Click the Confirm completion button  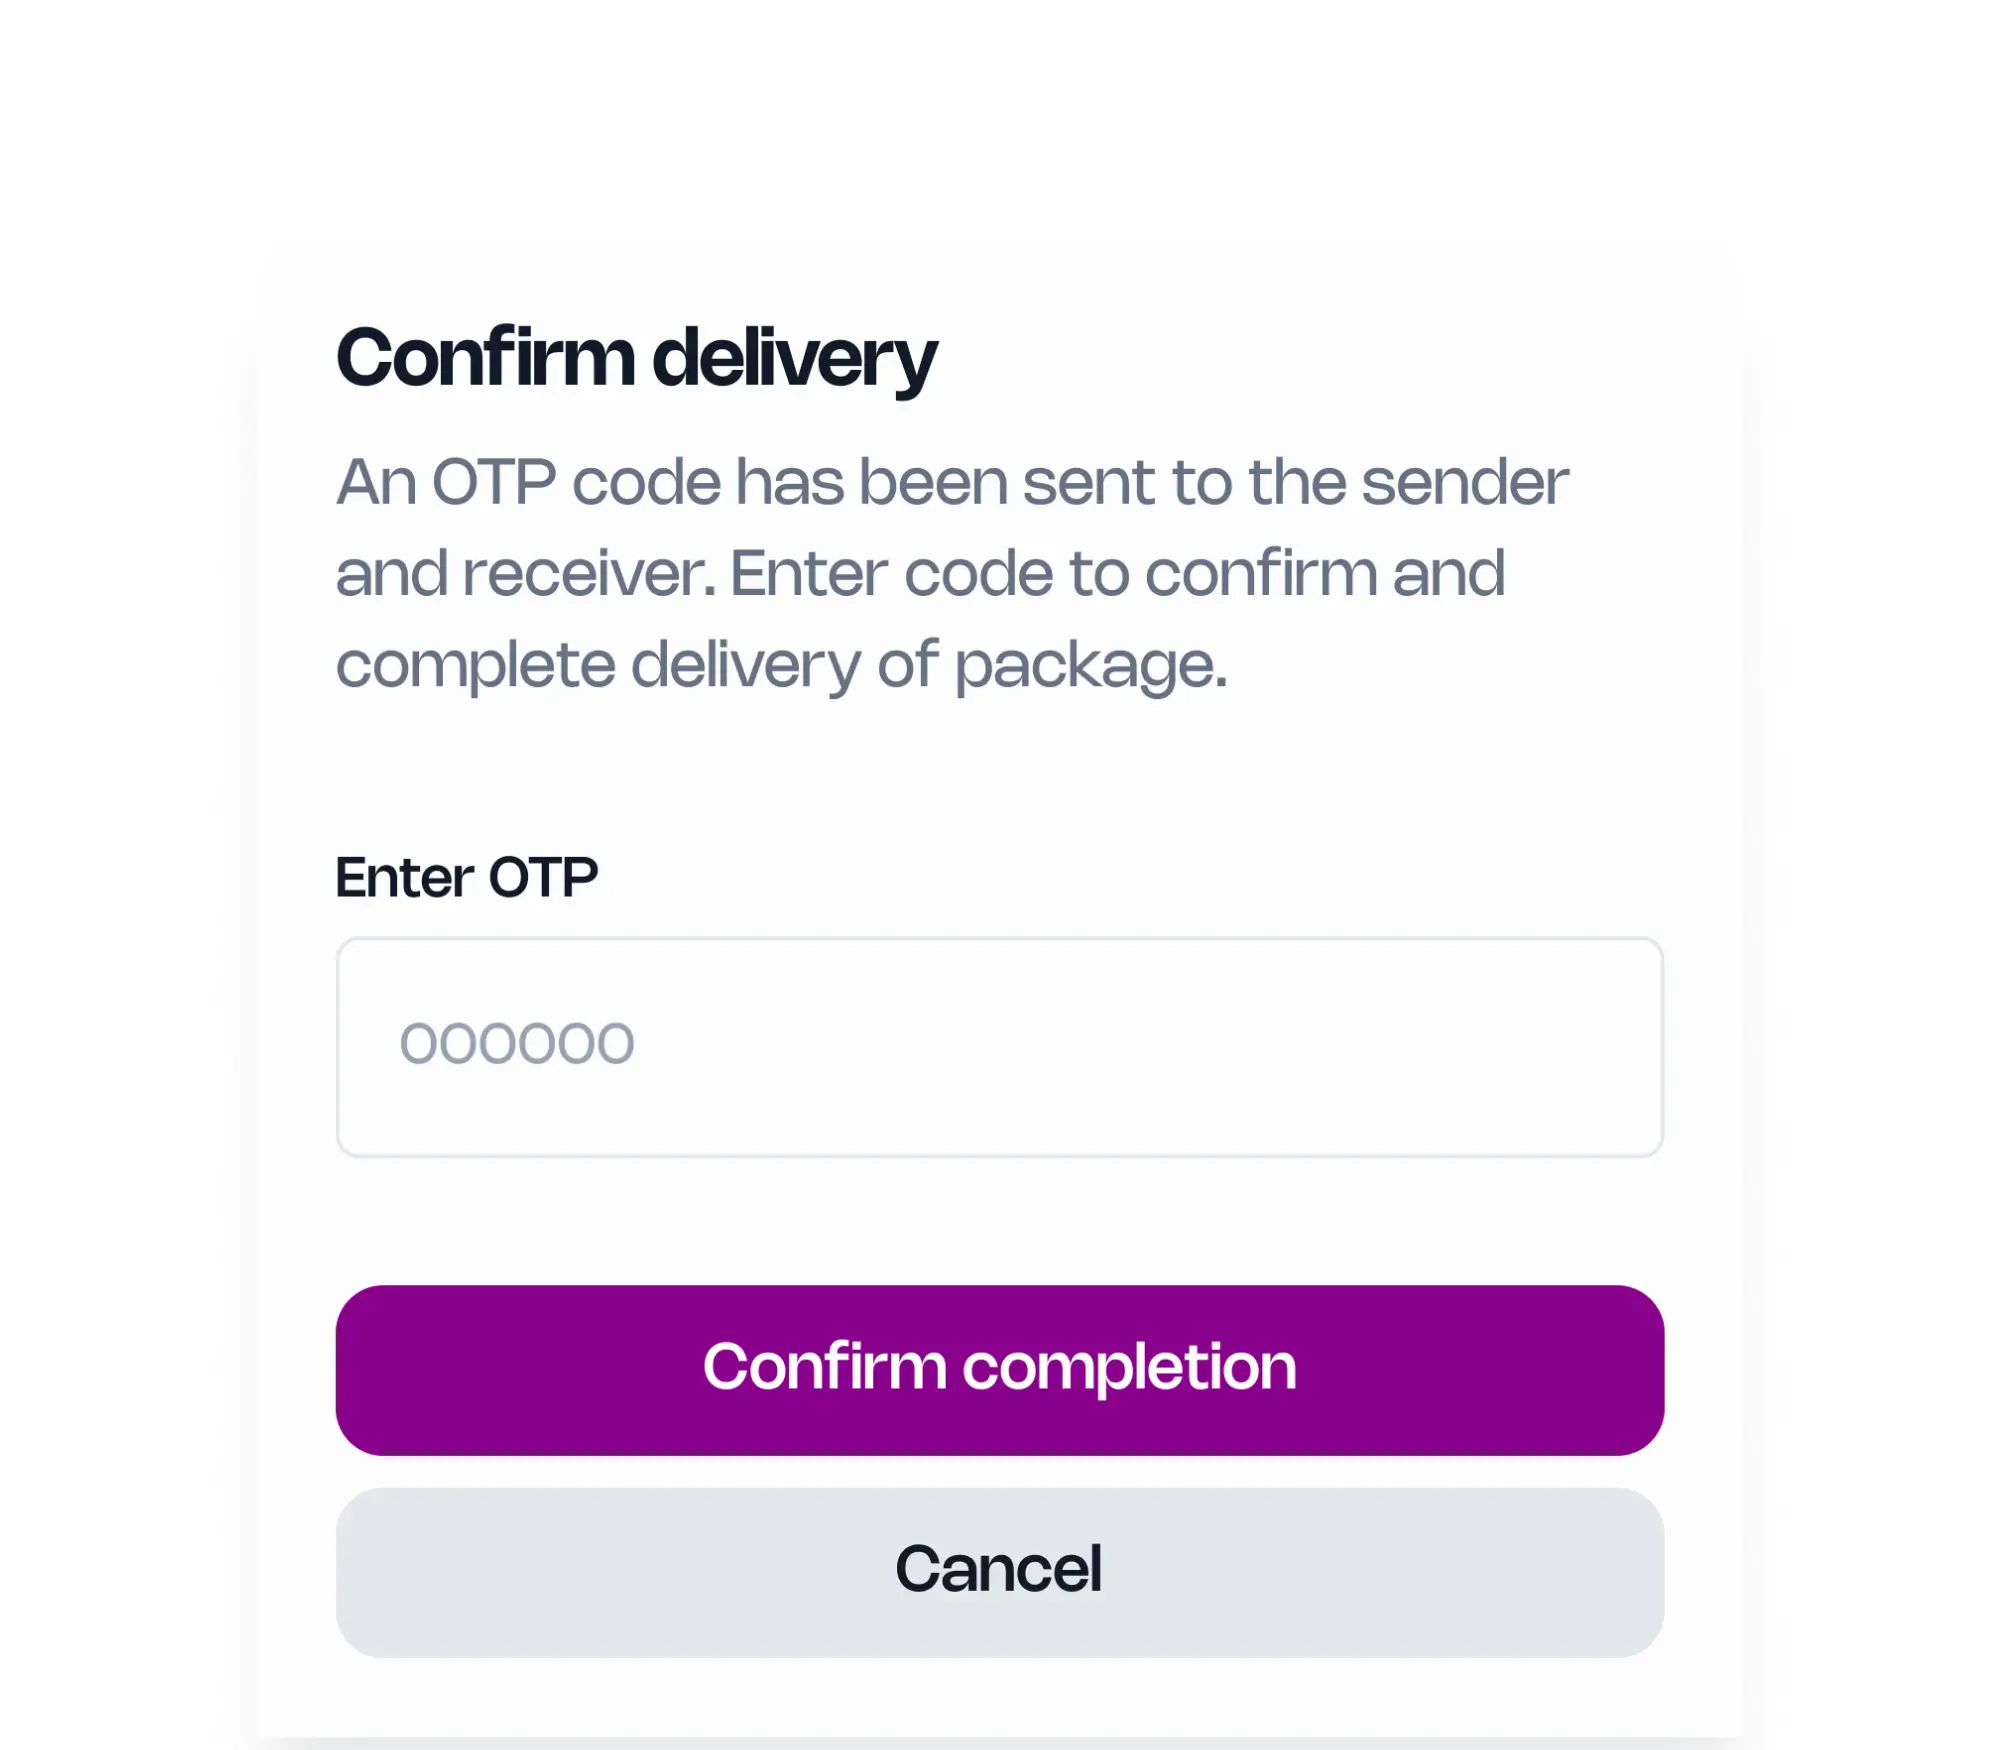pyautogui.click(x=1000, y=1370)
